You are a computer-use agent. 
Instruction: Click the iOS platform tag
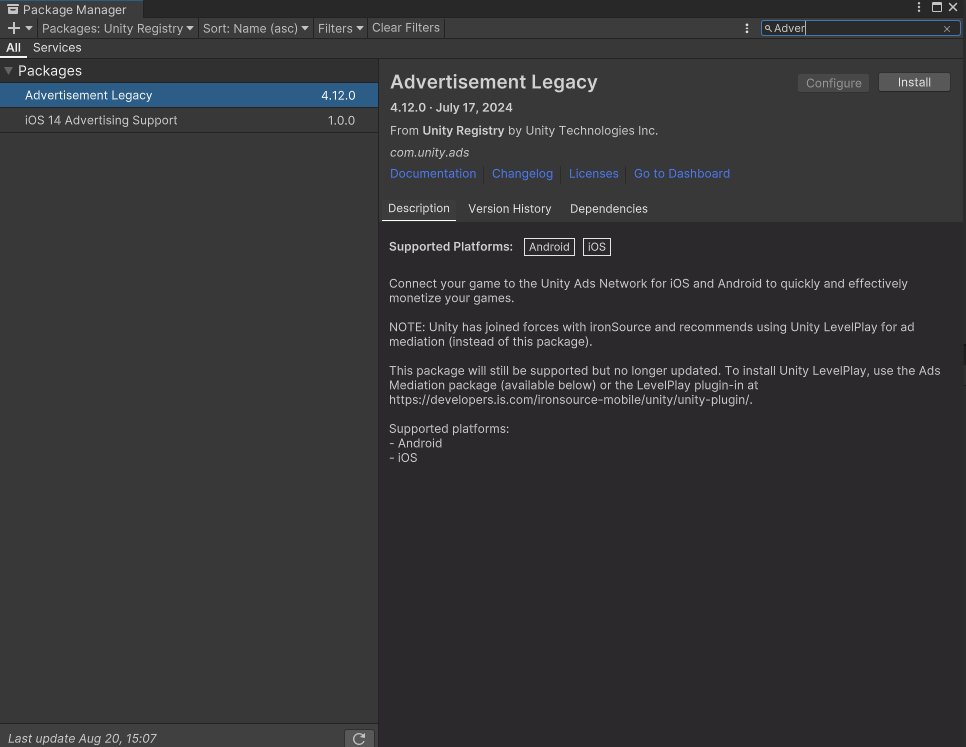596,247
